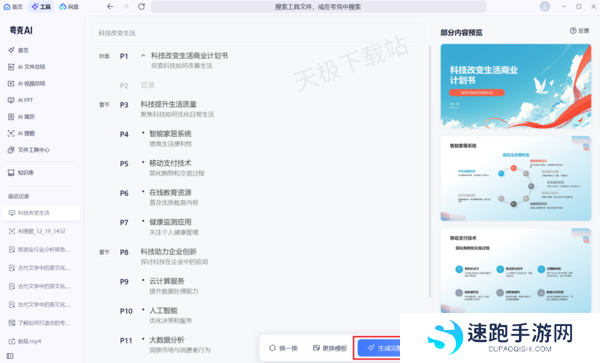Open 知识库 in the sidebar
The image size is (600, 363).
(x=21, y=173)
